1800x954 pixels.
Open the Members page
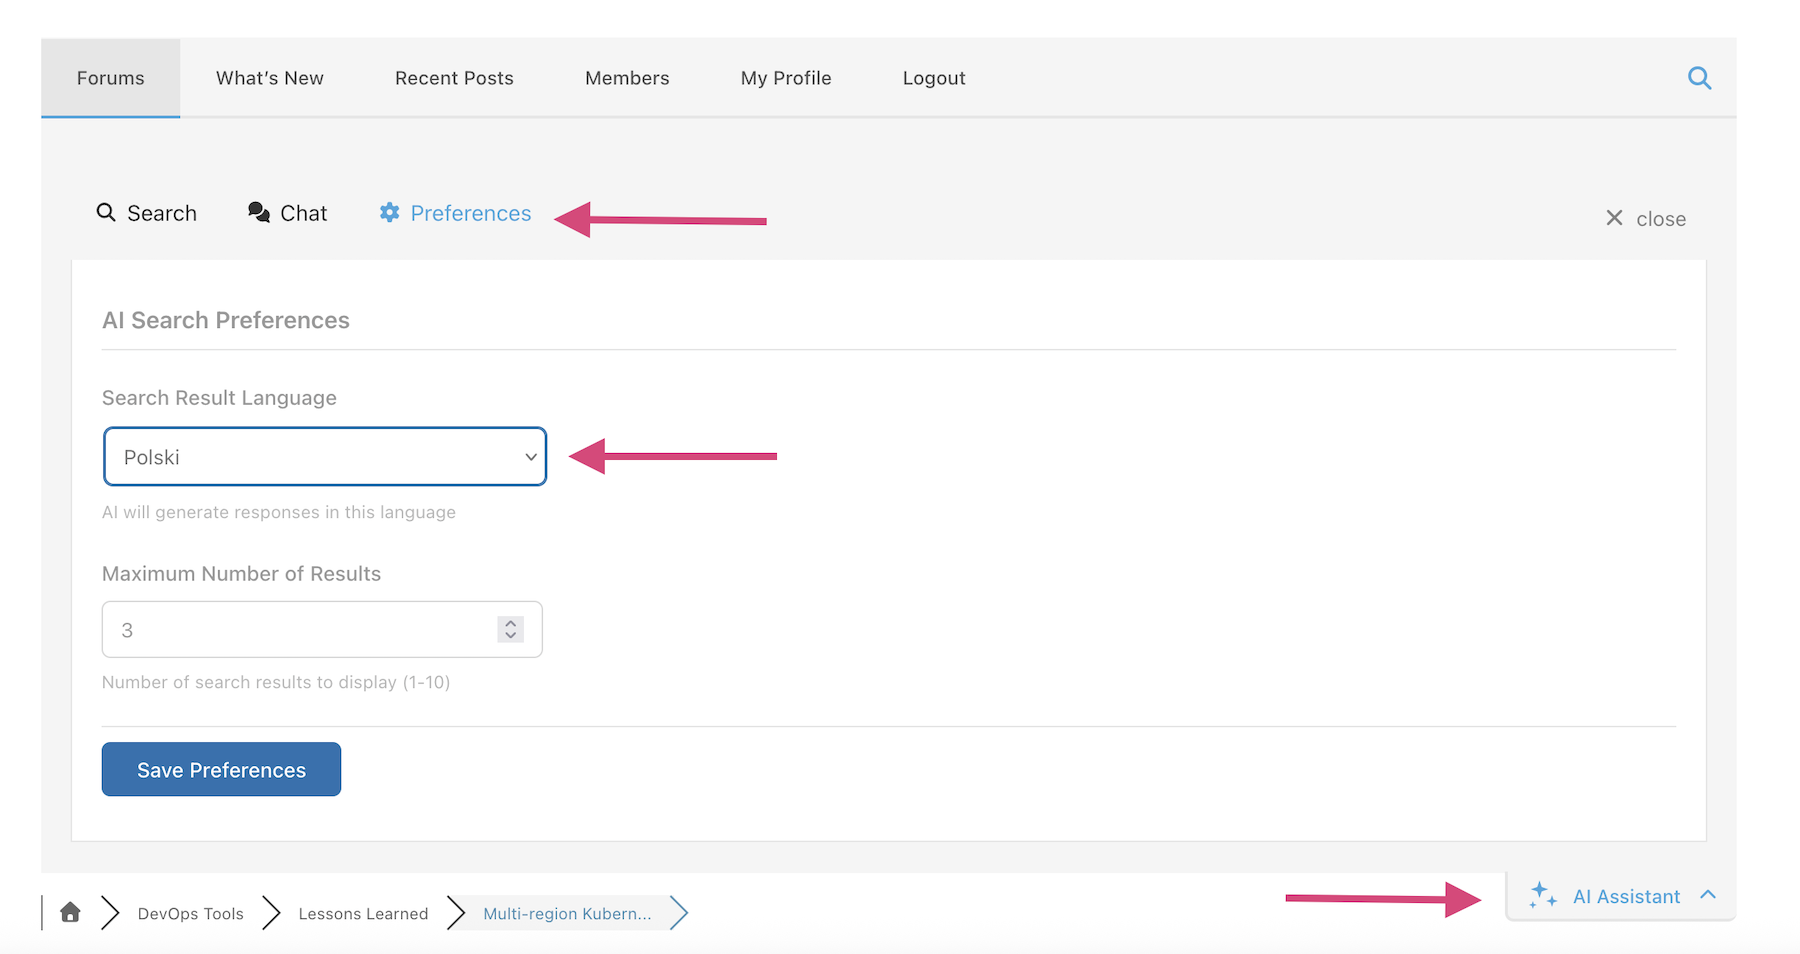point(627,78)
